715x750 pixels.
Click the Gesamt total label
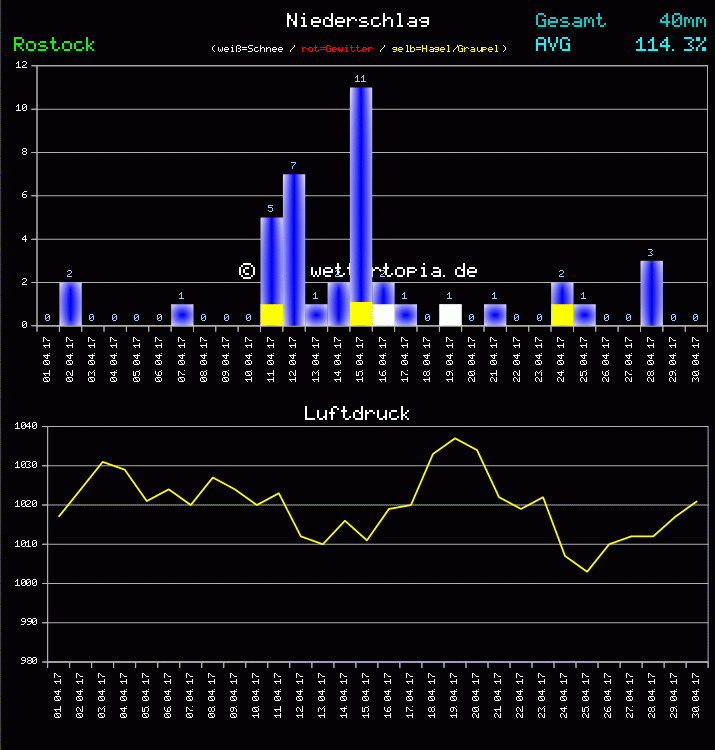pos(569,21)
